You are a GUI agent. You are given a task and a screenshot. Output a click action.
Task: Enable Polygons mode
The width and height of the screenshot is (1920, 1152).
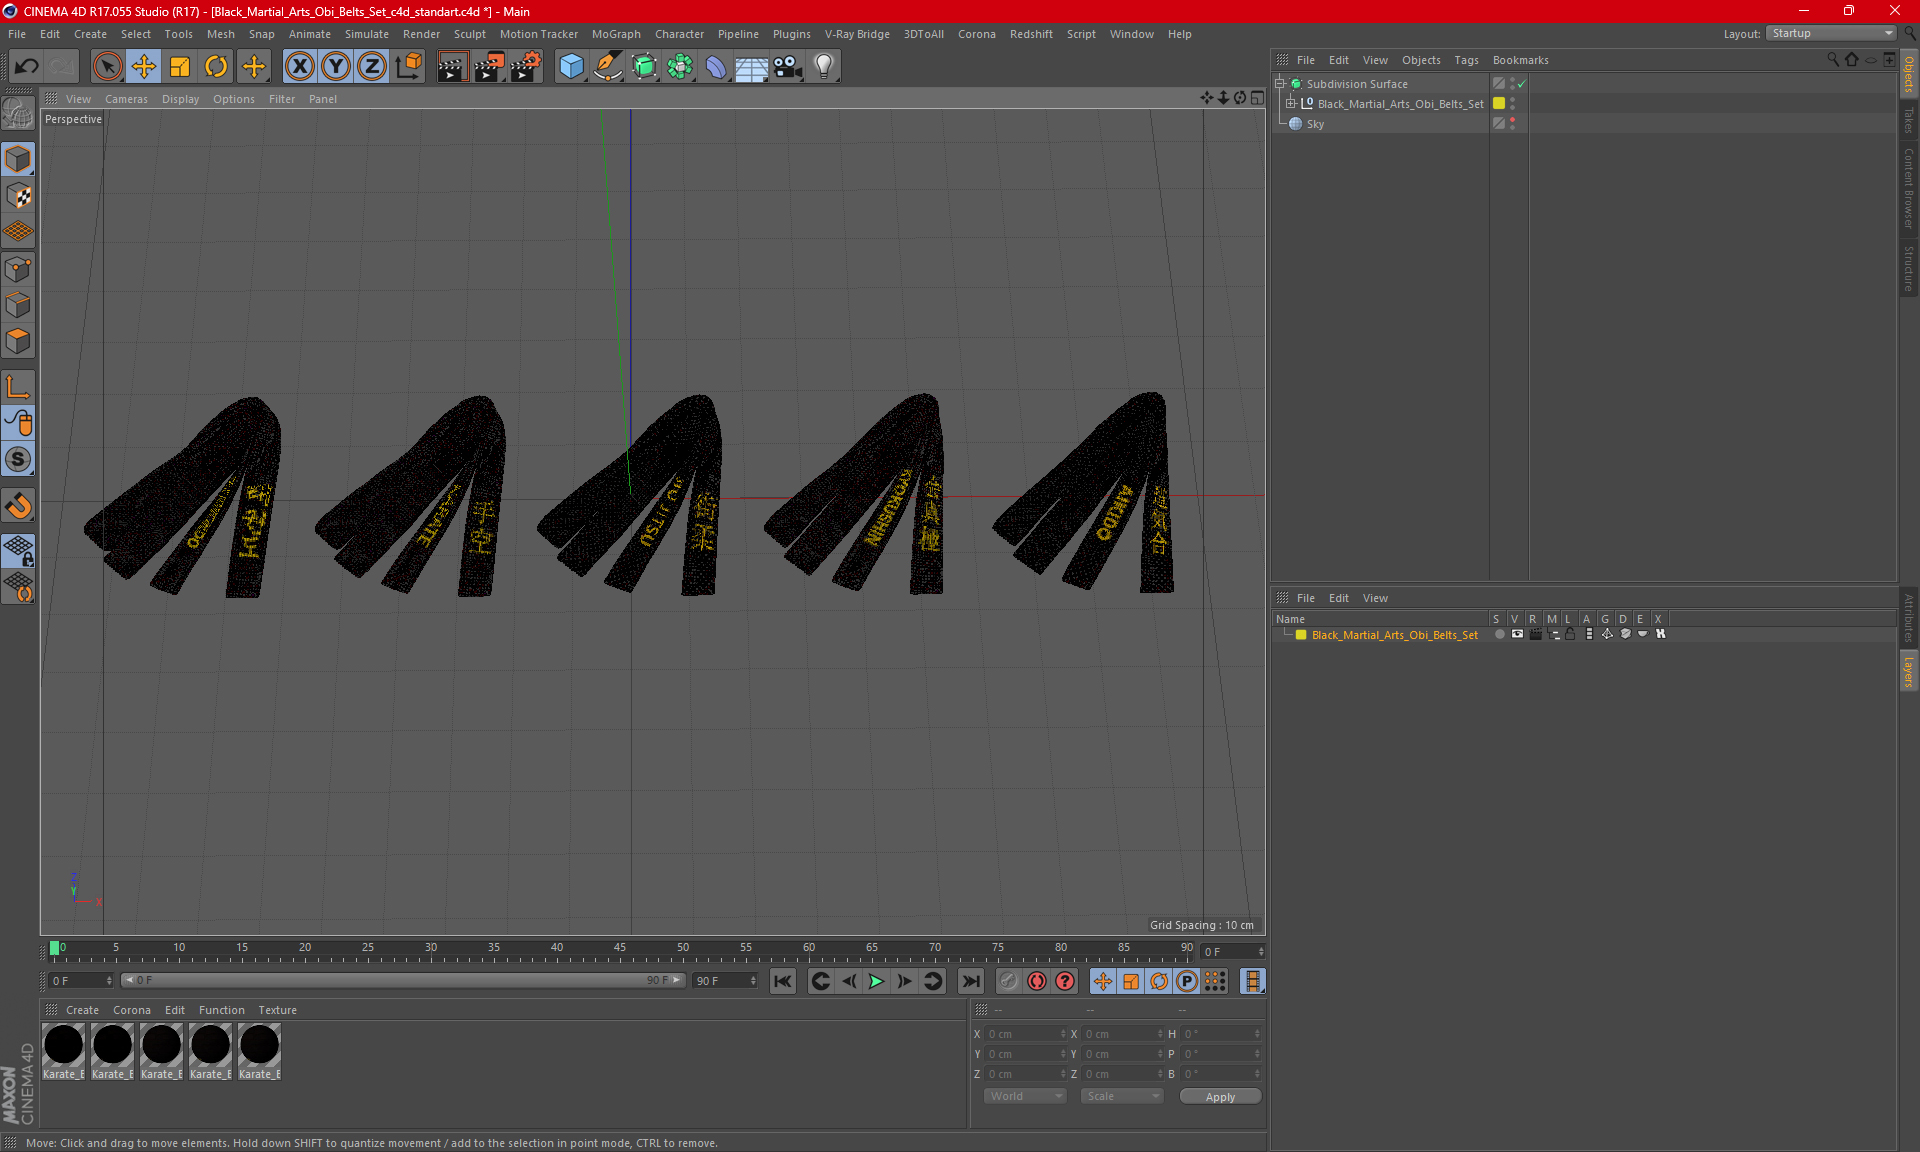[18, 342]
